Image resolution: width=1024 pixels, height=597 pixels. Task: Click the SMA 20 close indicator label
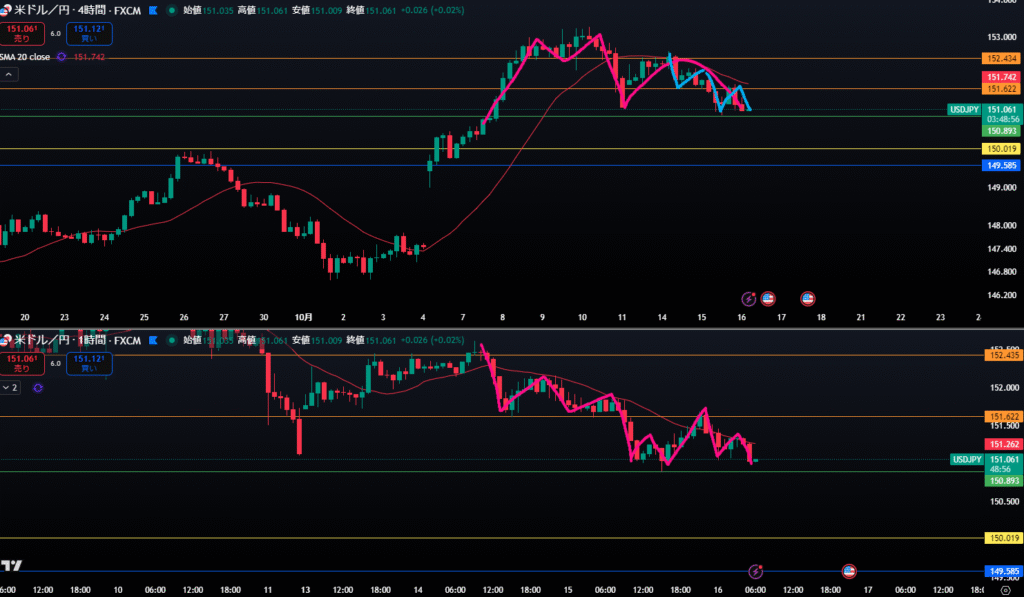tap(26, 57)
